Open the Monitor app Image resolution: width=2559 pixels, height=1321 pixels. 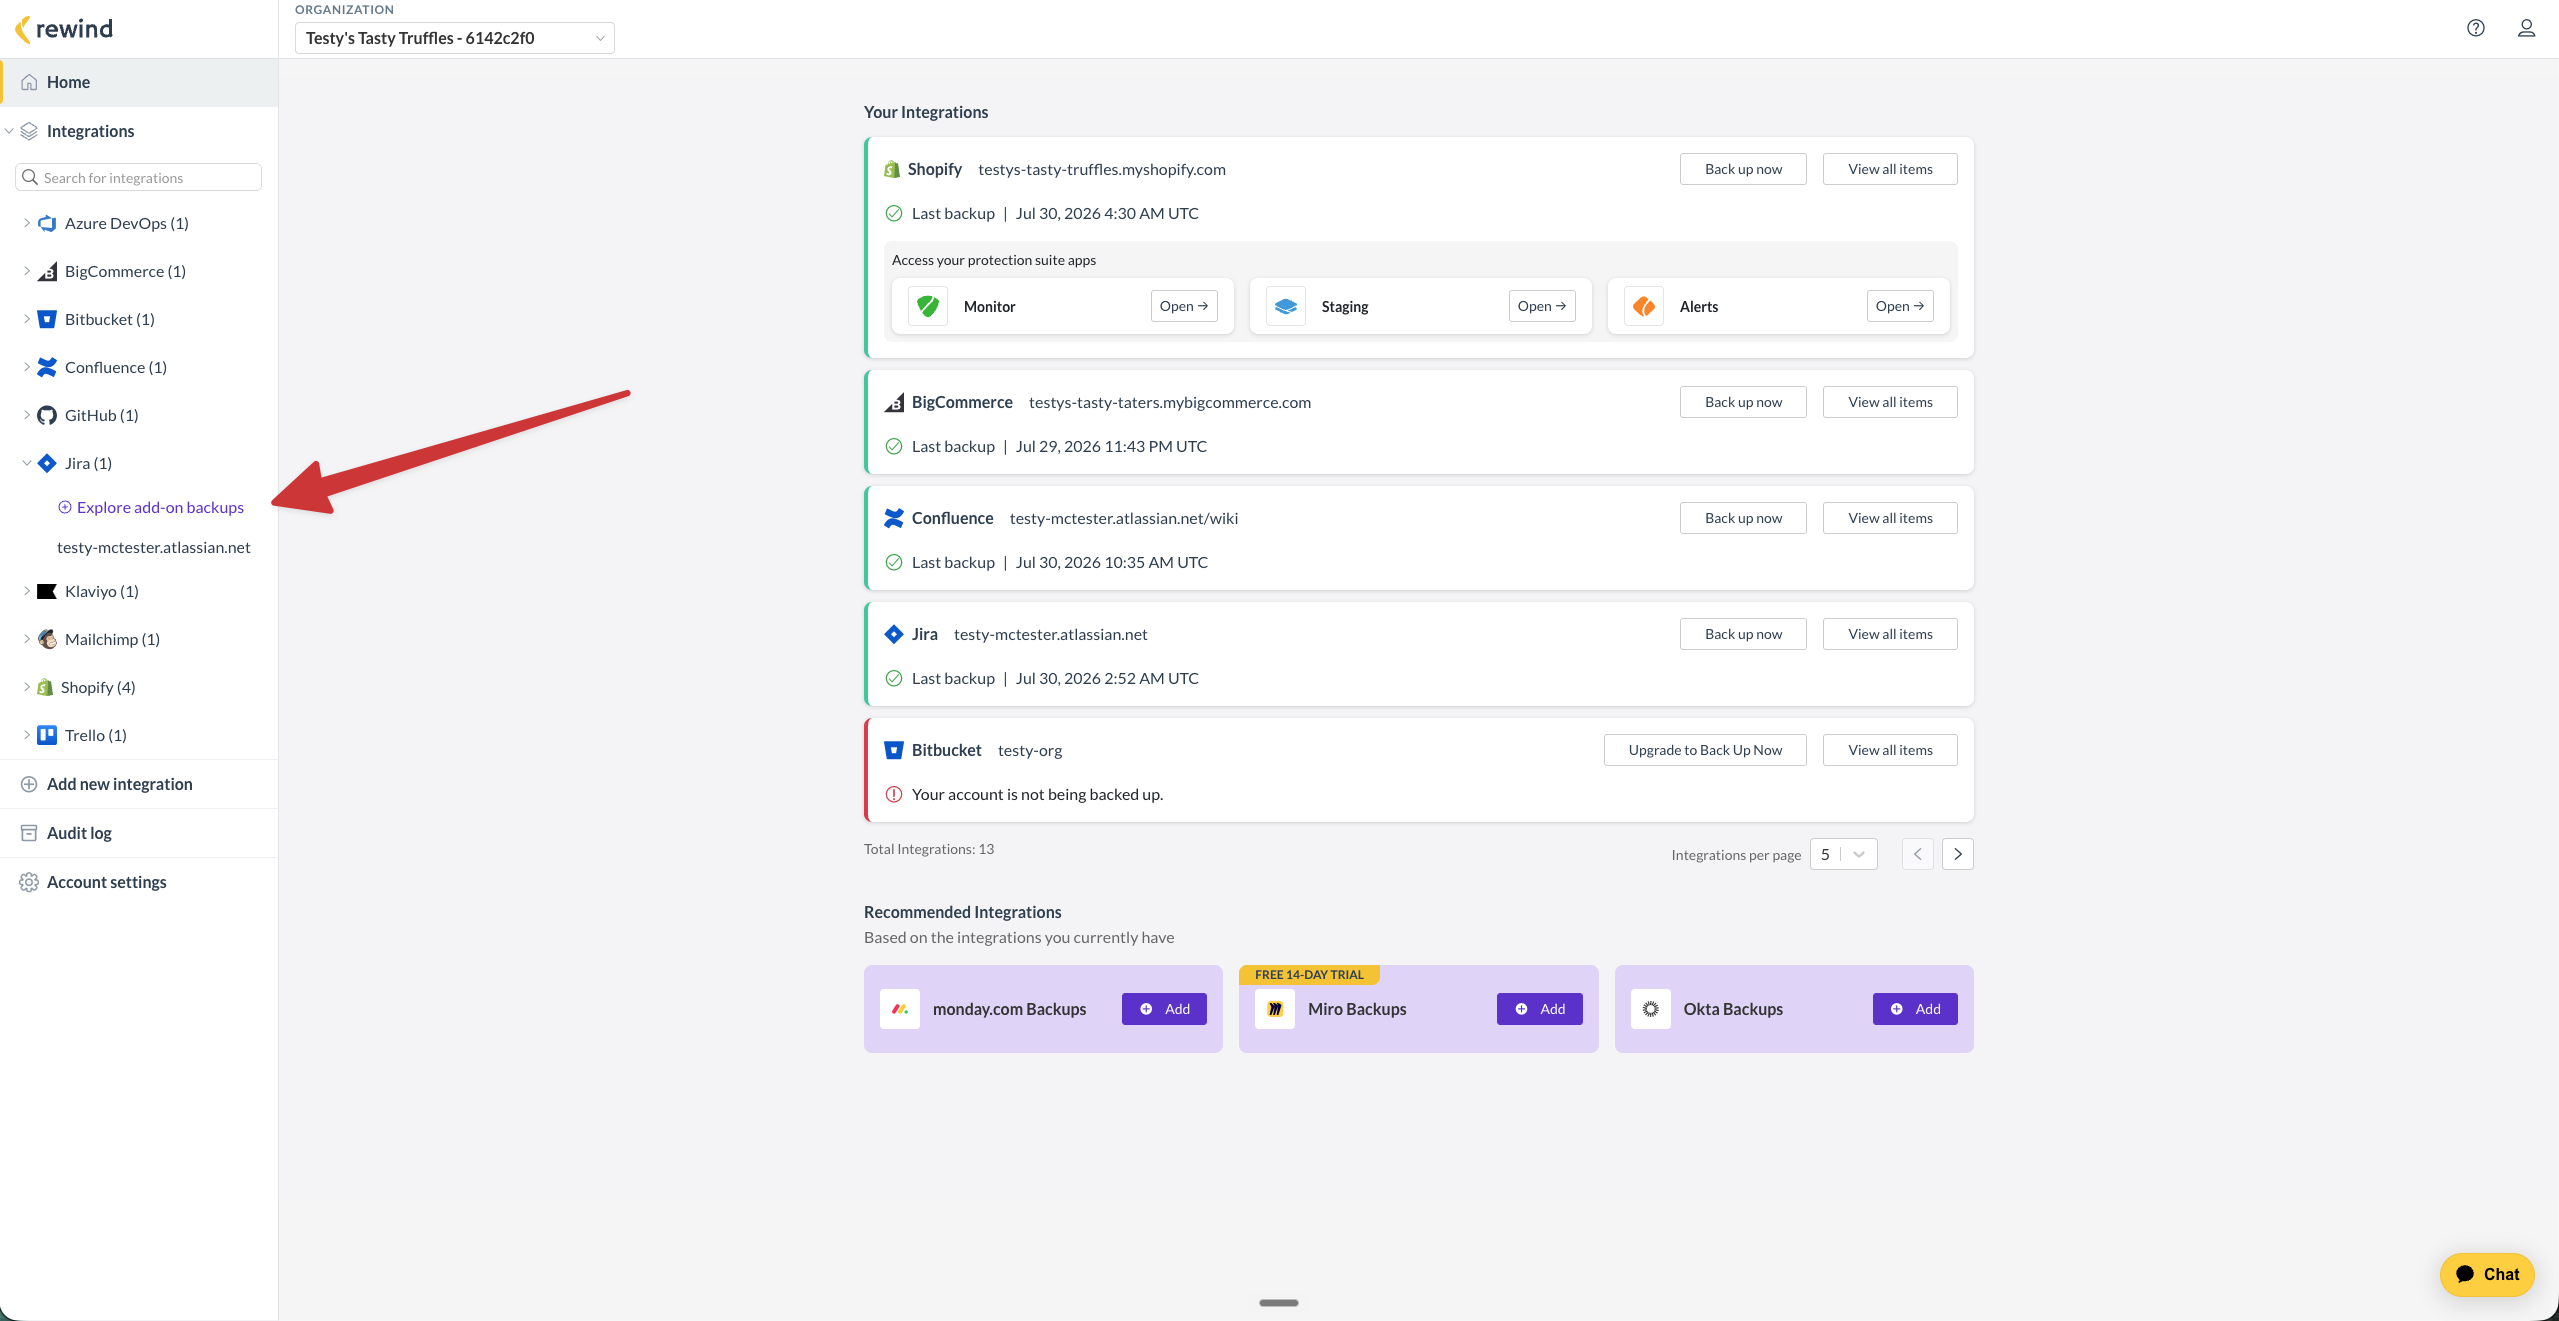pyautogui.click(x=1184, y=306)
